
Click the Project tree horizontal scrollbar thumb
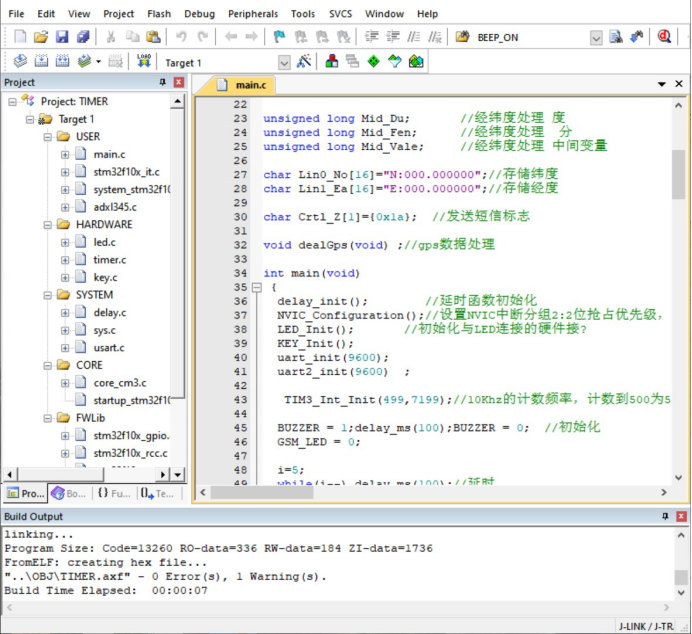click(60, 475)
